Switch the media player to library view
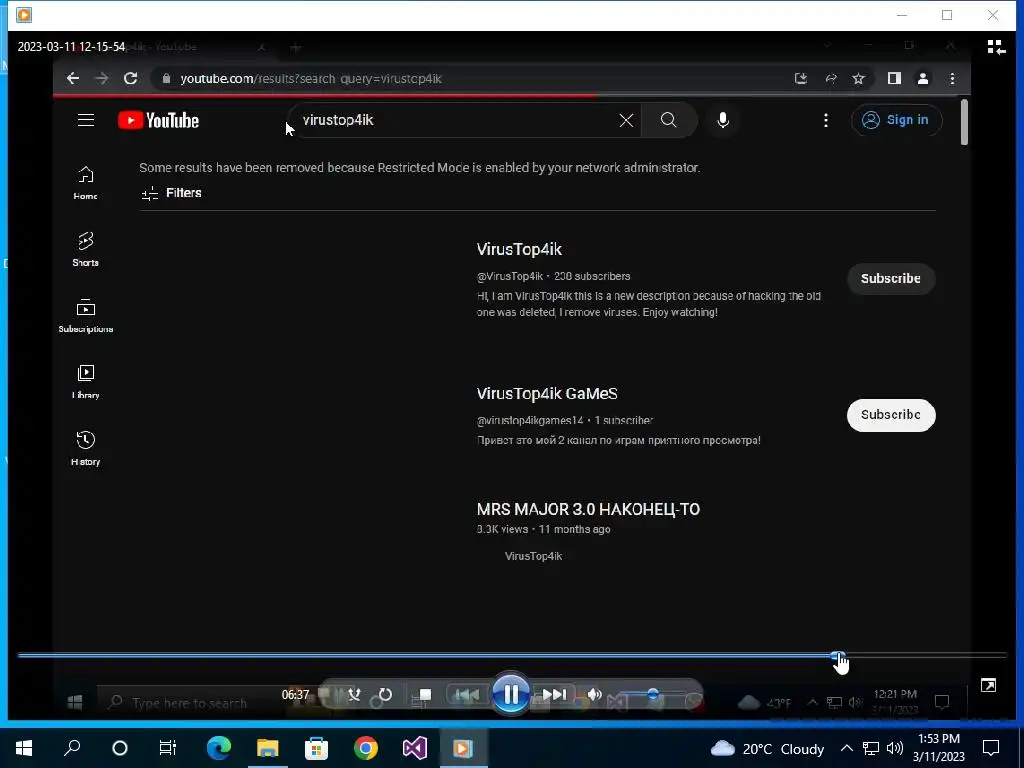The height and width of the screenshot is (768, 1024). (996, 47)
